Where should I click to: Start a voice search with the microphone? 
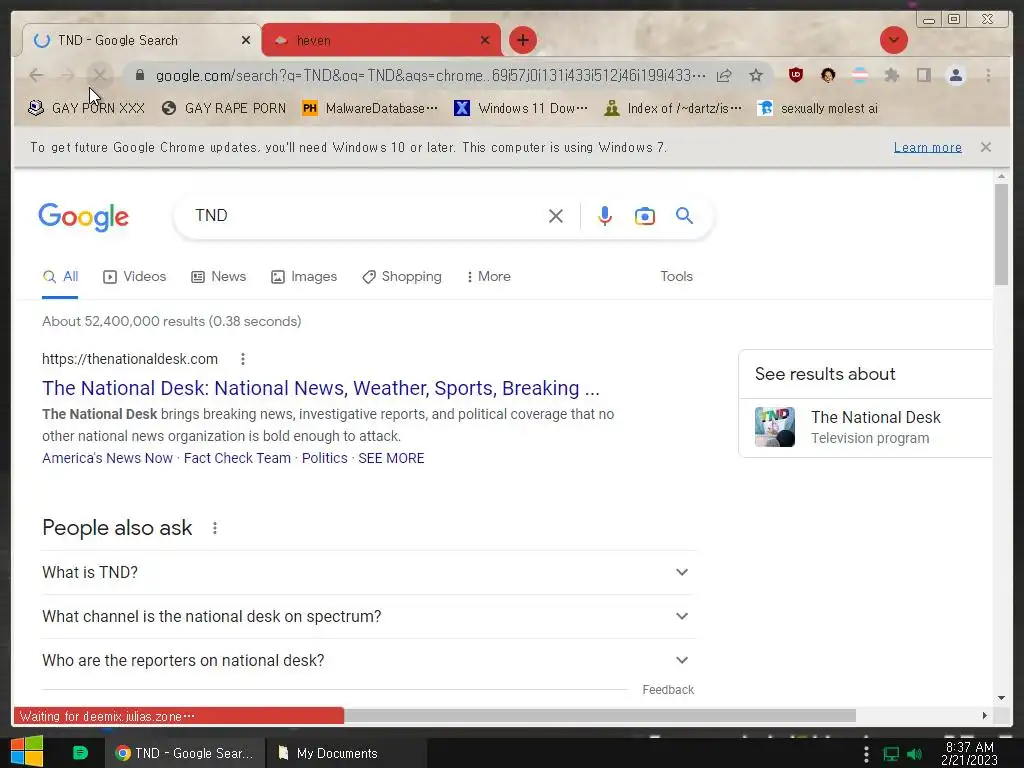(605, 216)
